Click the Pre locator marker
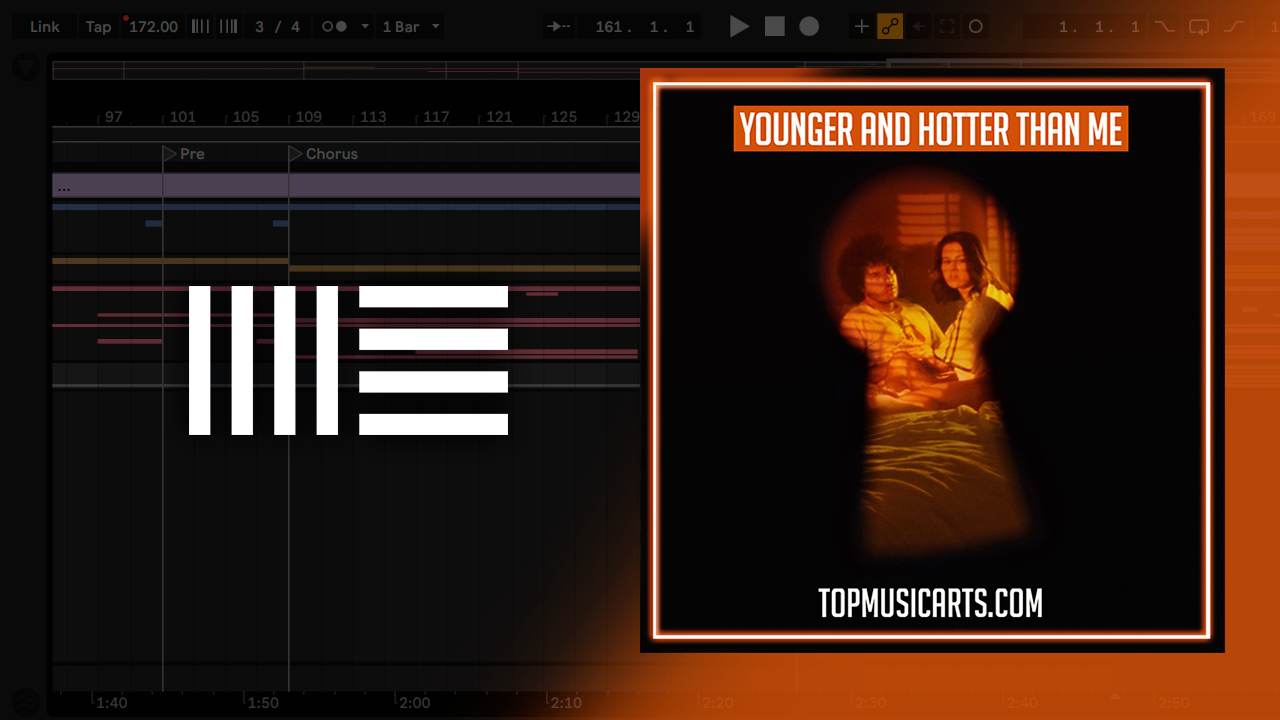 pos(169,154)
